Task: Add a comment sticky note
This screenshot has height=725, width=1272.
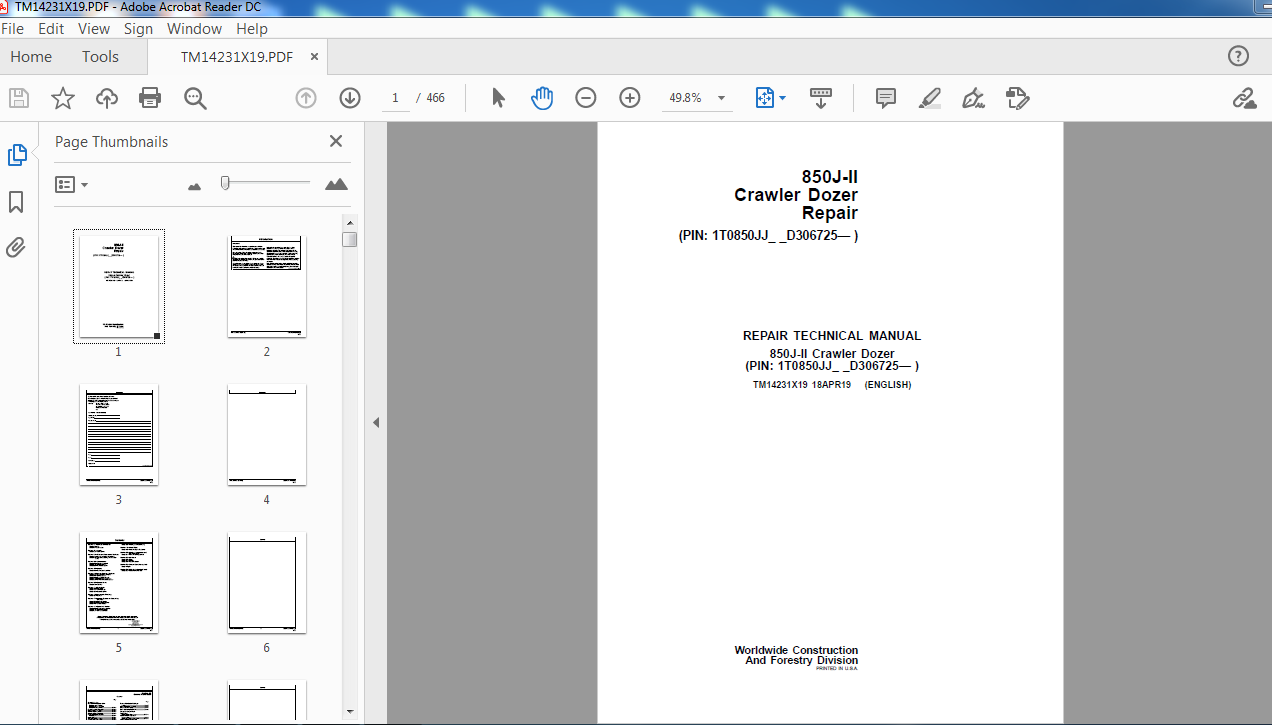Action: (886, 98)
